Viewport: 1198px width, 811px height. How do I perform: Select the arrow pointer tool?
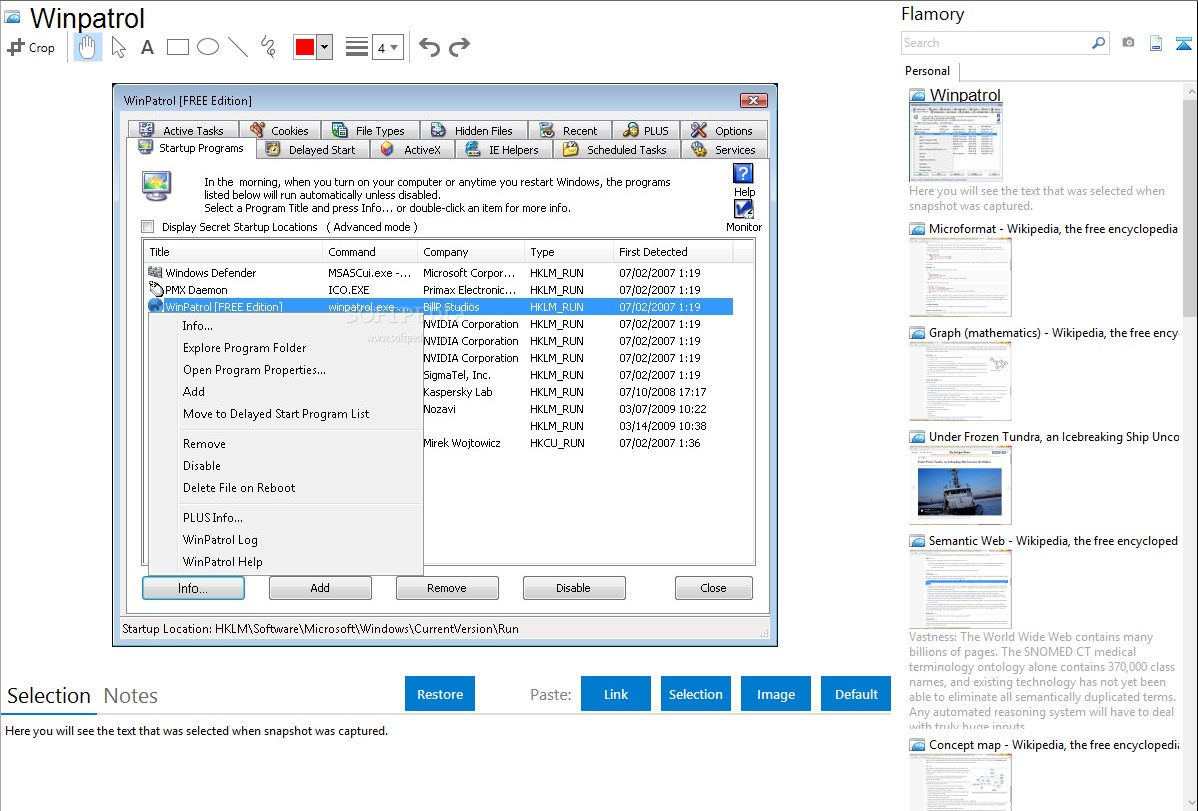(119, 47)
